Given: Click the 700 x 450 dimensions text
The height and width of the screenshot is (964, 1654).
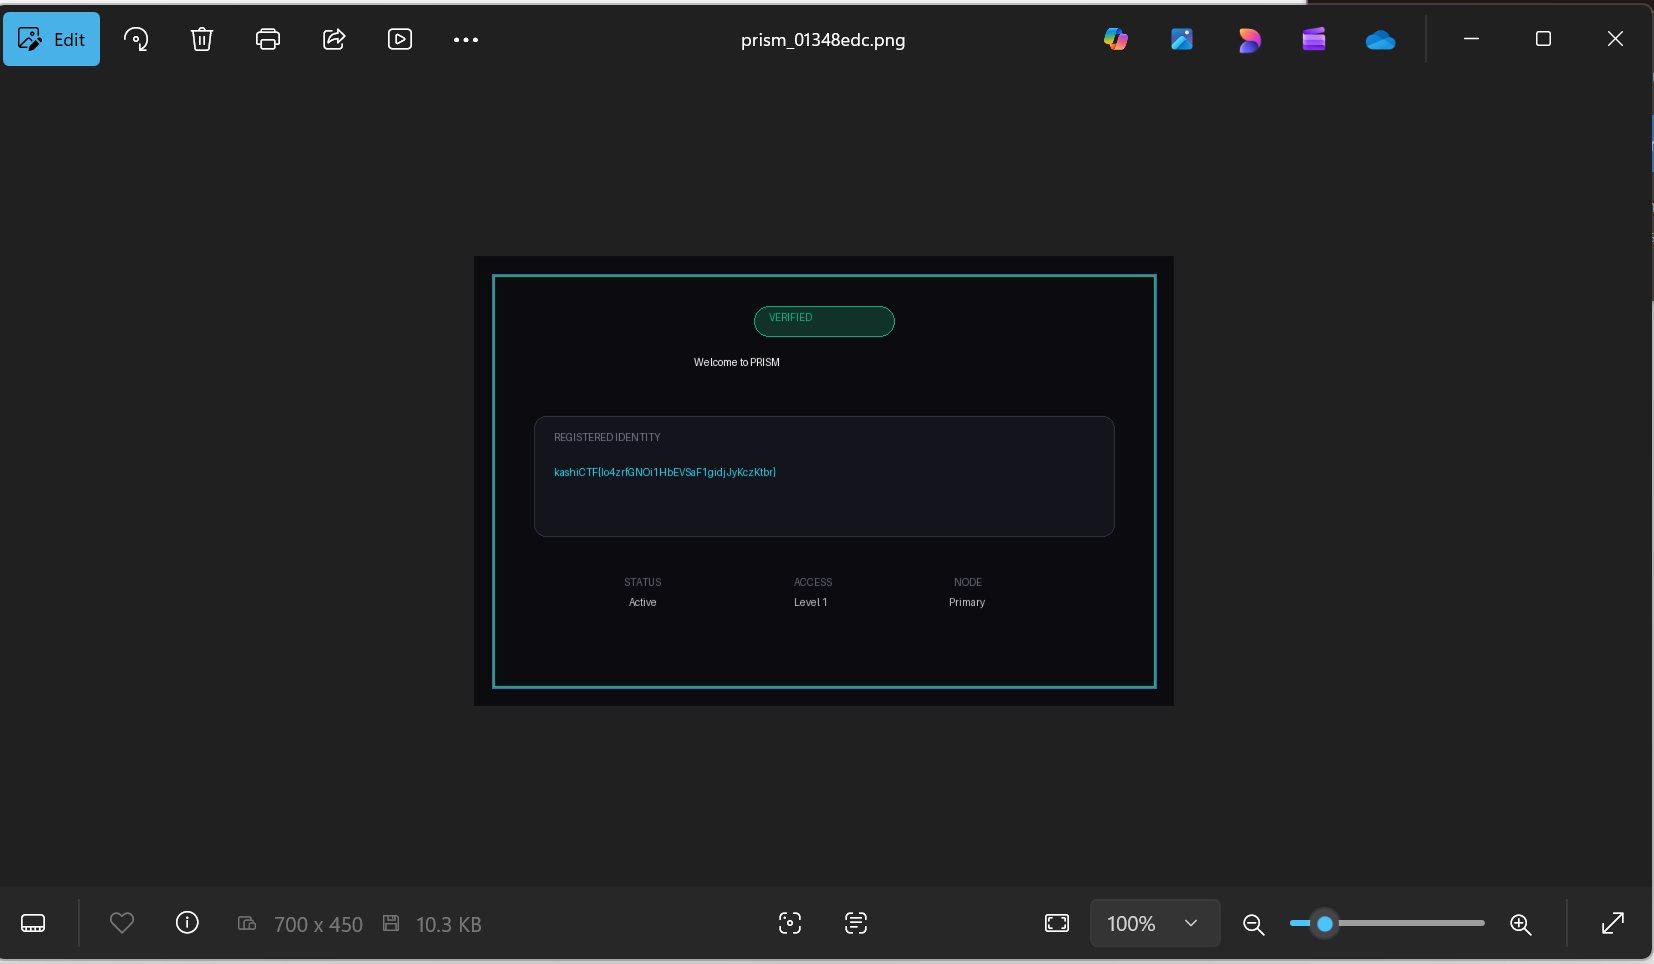Looking at the screenshot, I should (318, 924).
